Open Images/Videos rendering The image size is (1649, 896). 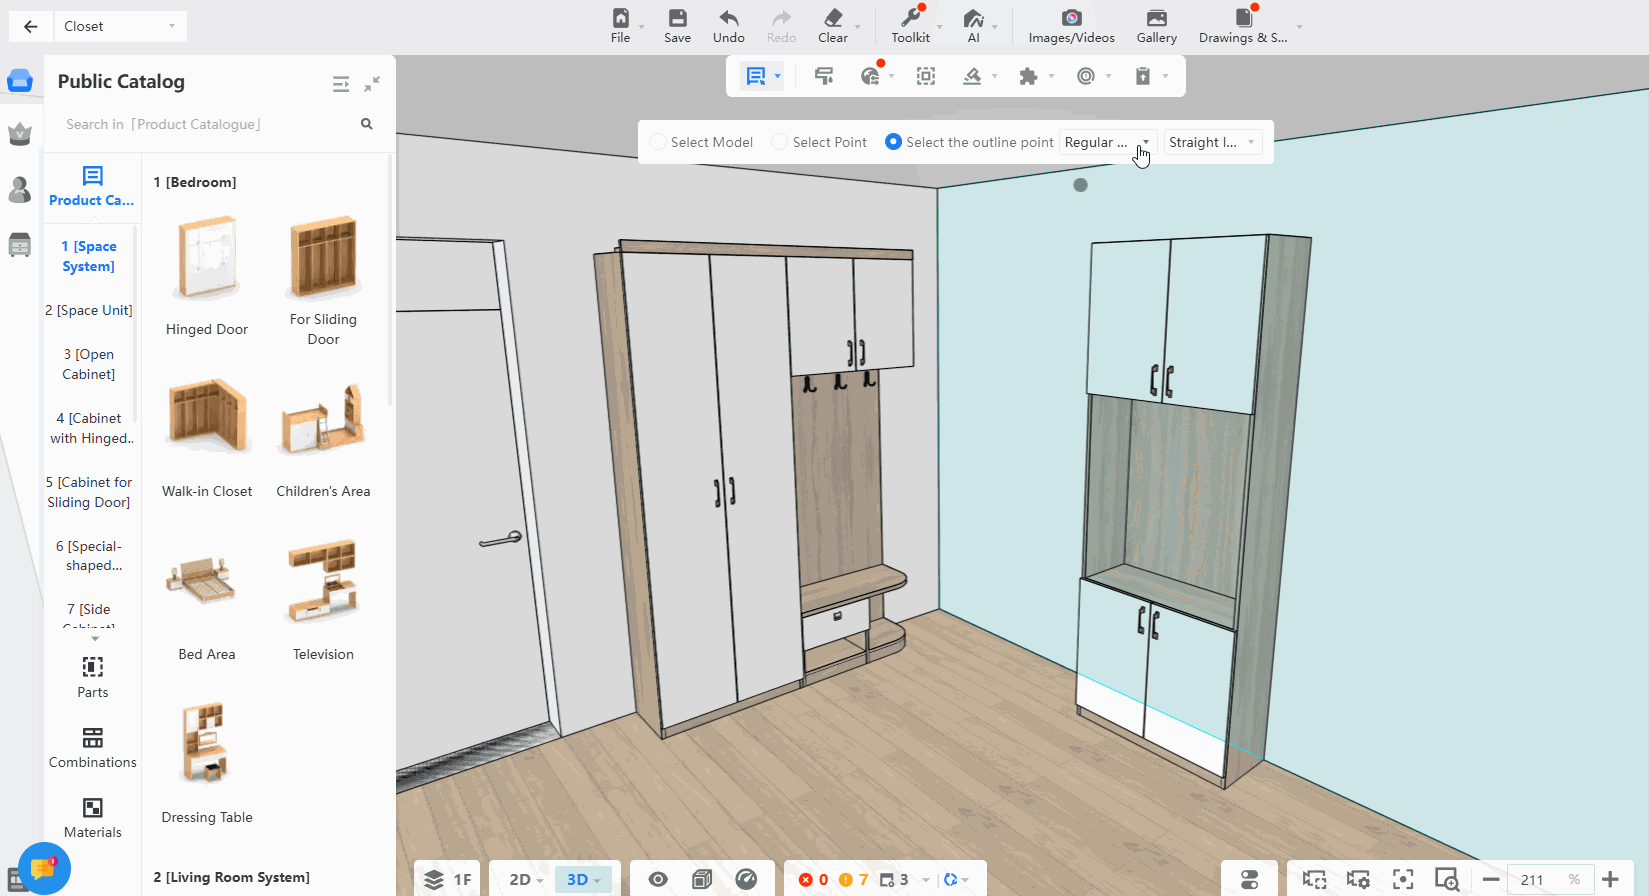1072,26
